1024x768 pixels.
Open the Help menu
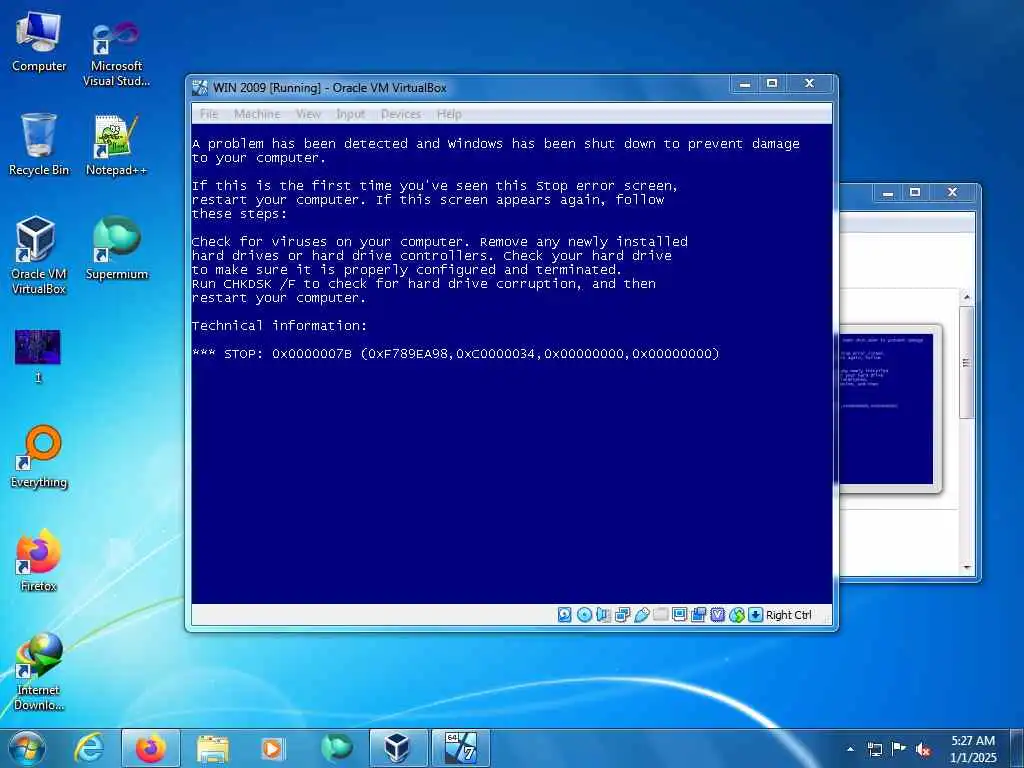click(x=449, y=114)
